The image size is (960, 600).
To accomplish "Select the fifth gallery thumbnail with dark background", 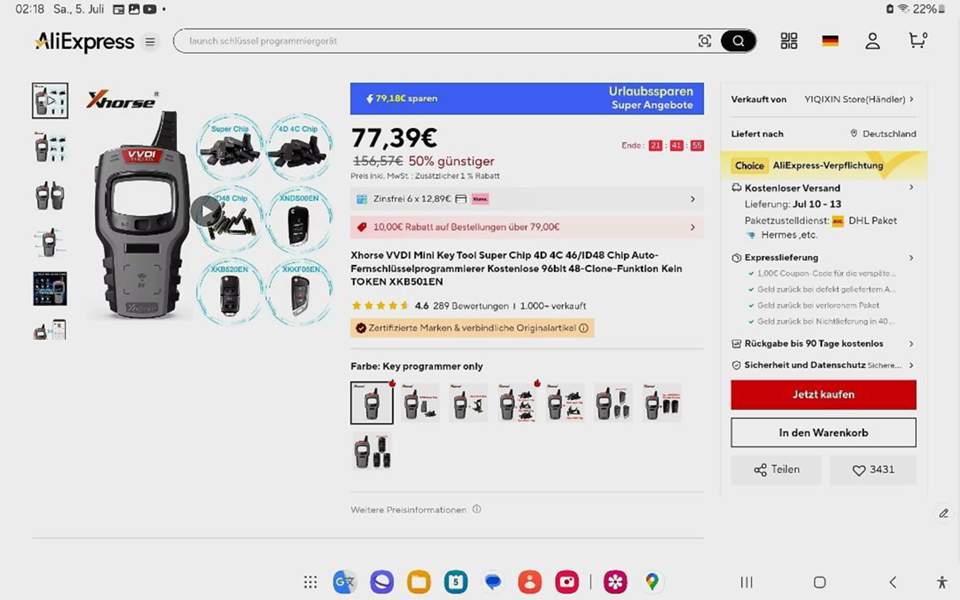I will pyautogui.click(x=50, y=288).
